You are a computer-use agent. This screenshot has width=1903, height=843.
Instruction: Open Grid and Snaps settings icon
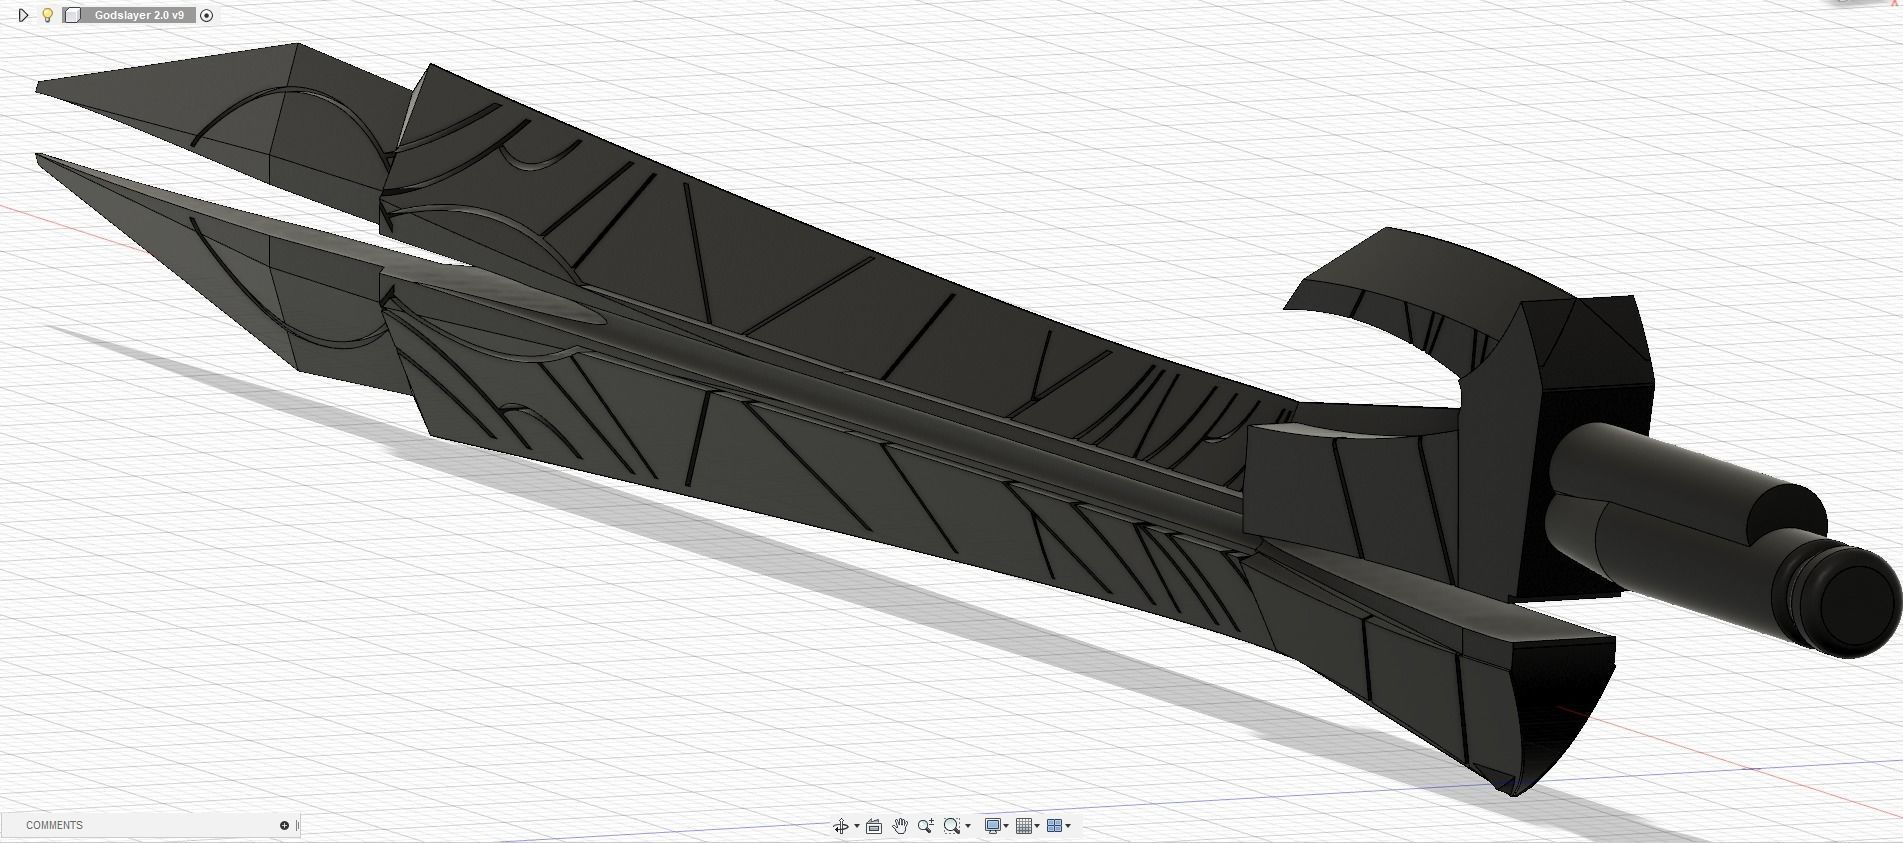1024,826
